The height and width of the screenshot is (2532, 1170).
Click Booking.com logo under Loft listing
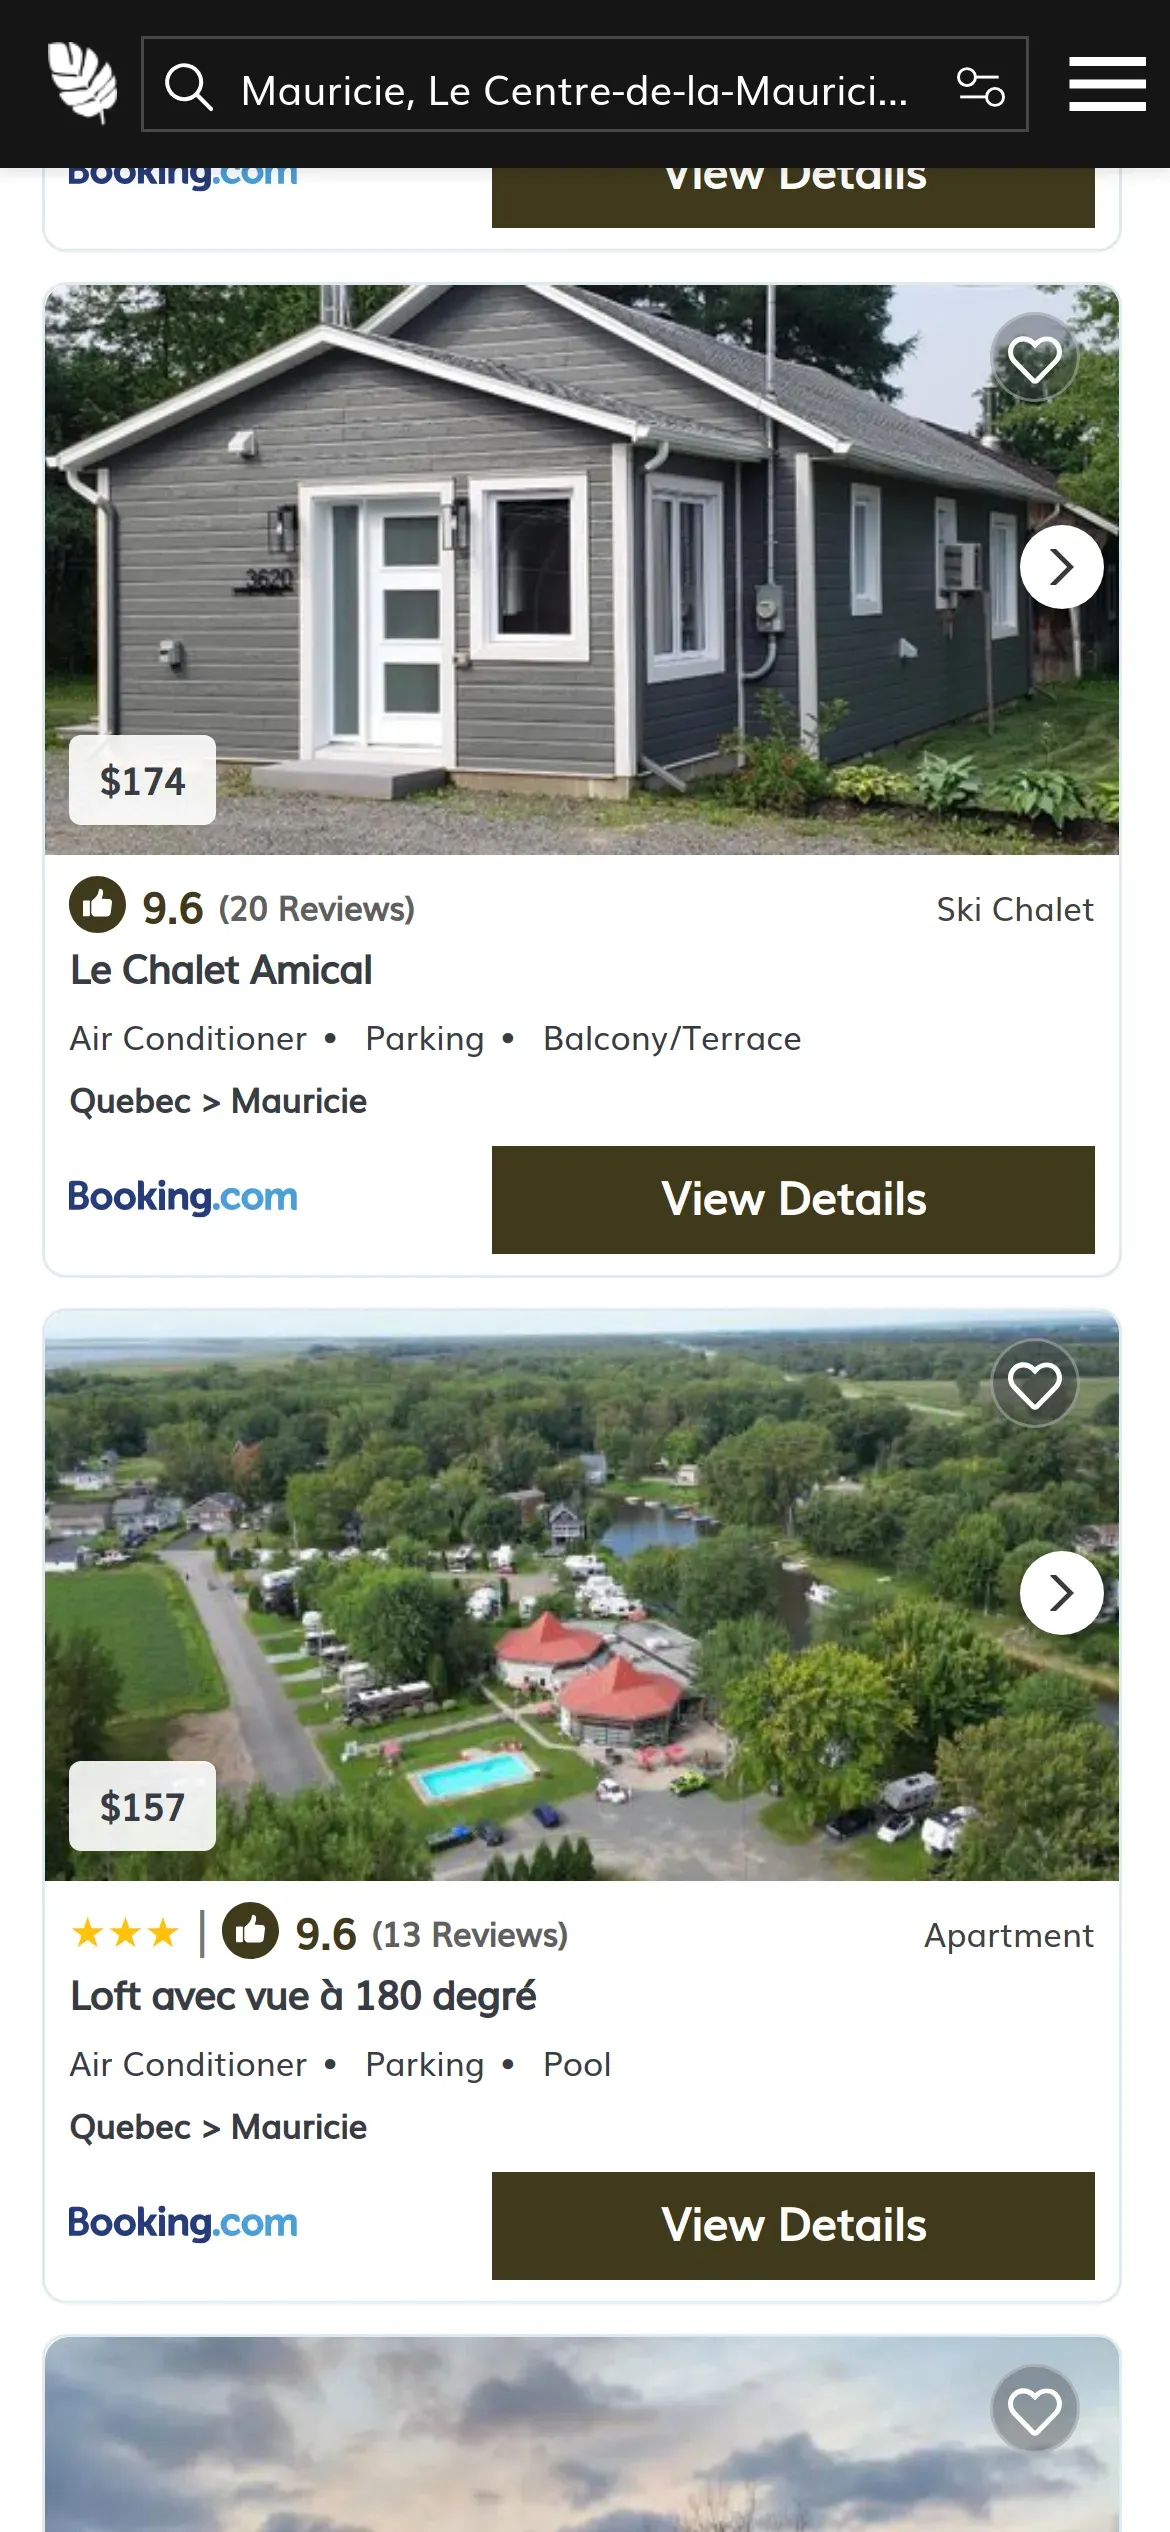[x=183, y=2223]
